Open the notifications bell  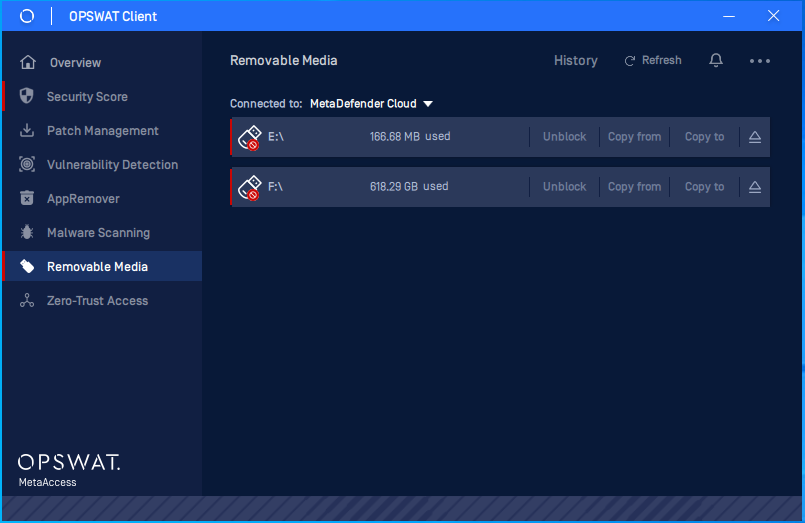716,61
